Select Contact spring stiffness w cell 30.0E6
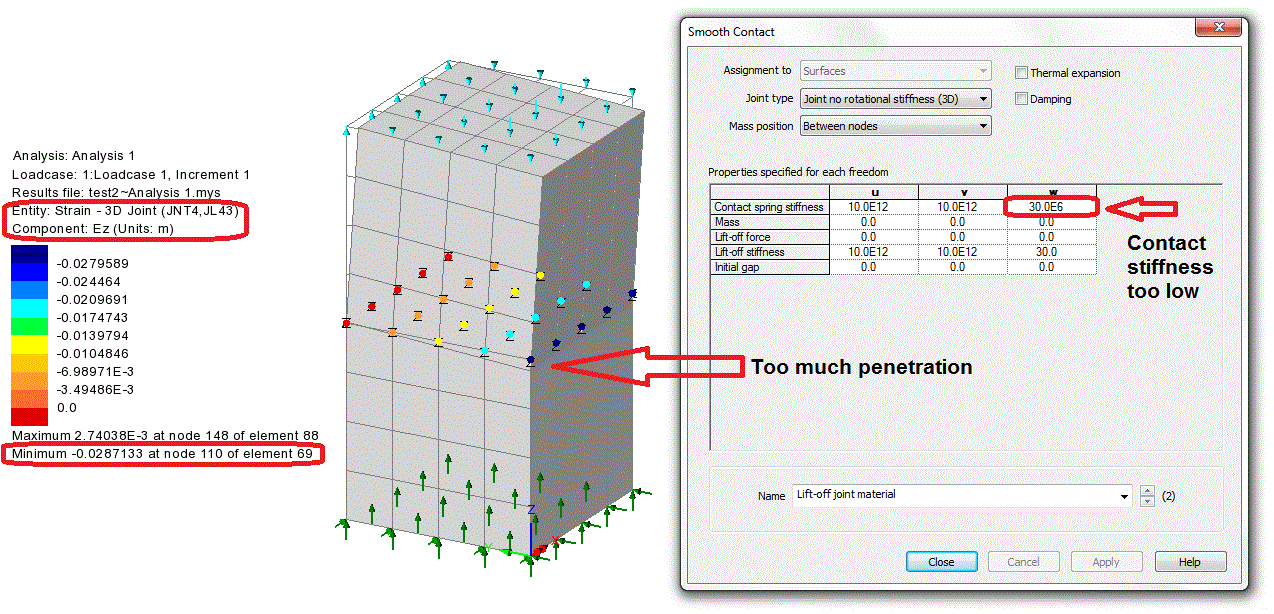The height and width of the screenshot is (614, 1274). 1051,207
